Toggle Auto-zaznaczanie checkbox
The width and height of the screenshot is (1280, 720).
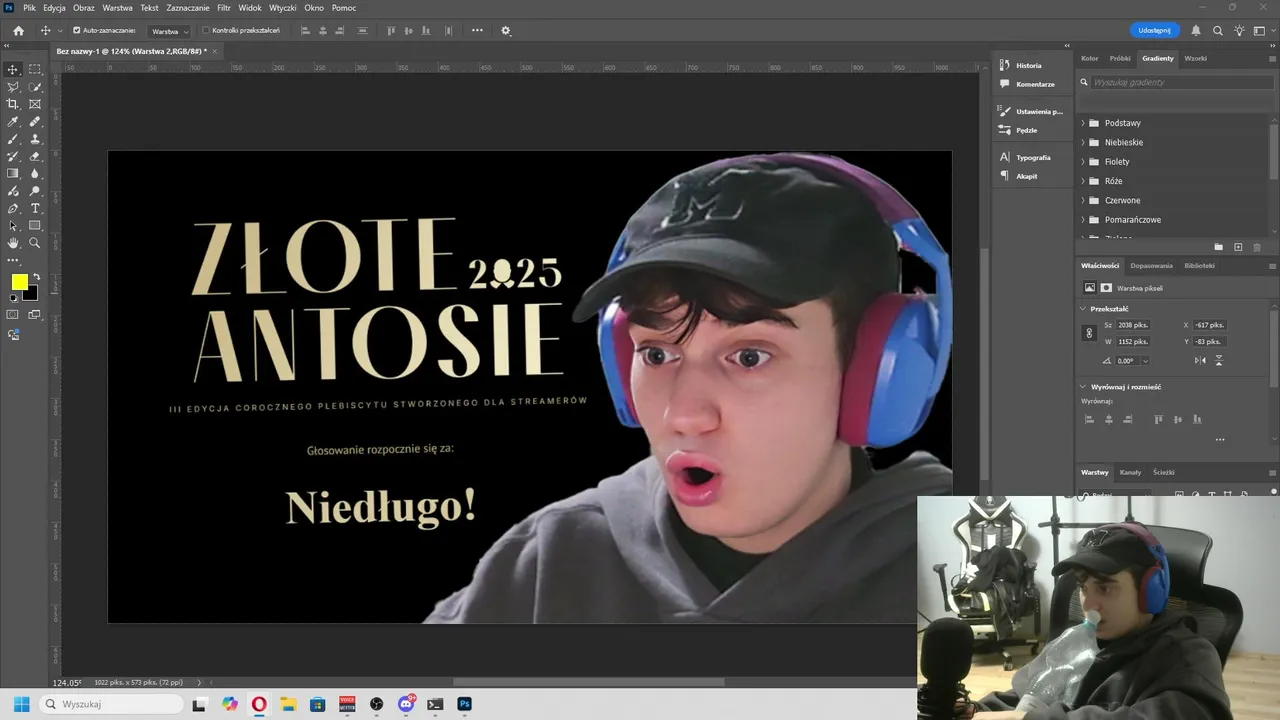tap(77, 31)
